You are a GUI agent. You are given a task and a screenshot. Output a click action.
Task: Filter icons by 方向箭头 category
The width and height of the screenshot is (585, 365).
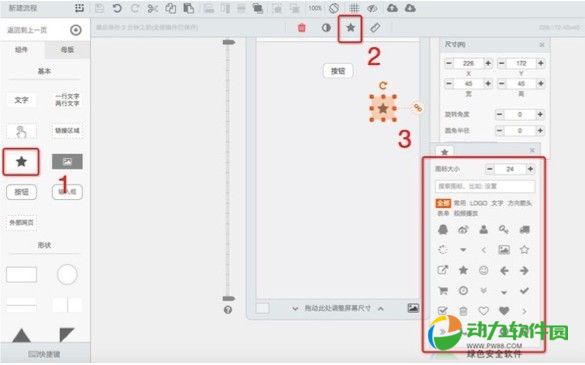[519, 203]
